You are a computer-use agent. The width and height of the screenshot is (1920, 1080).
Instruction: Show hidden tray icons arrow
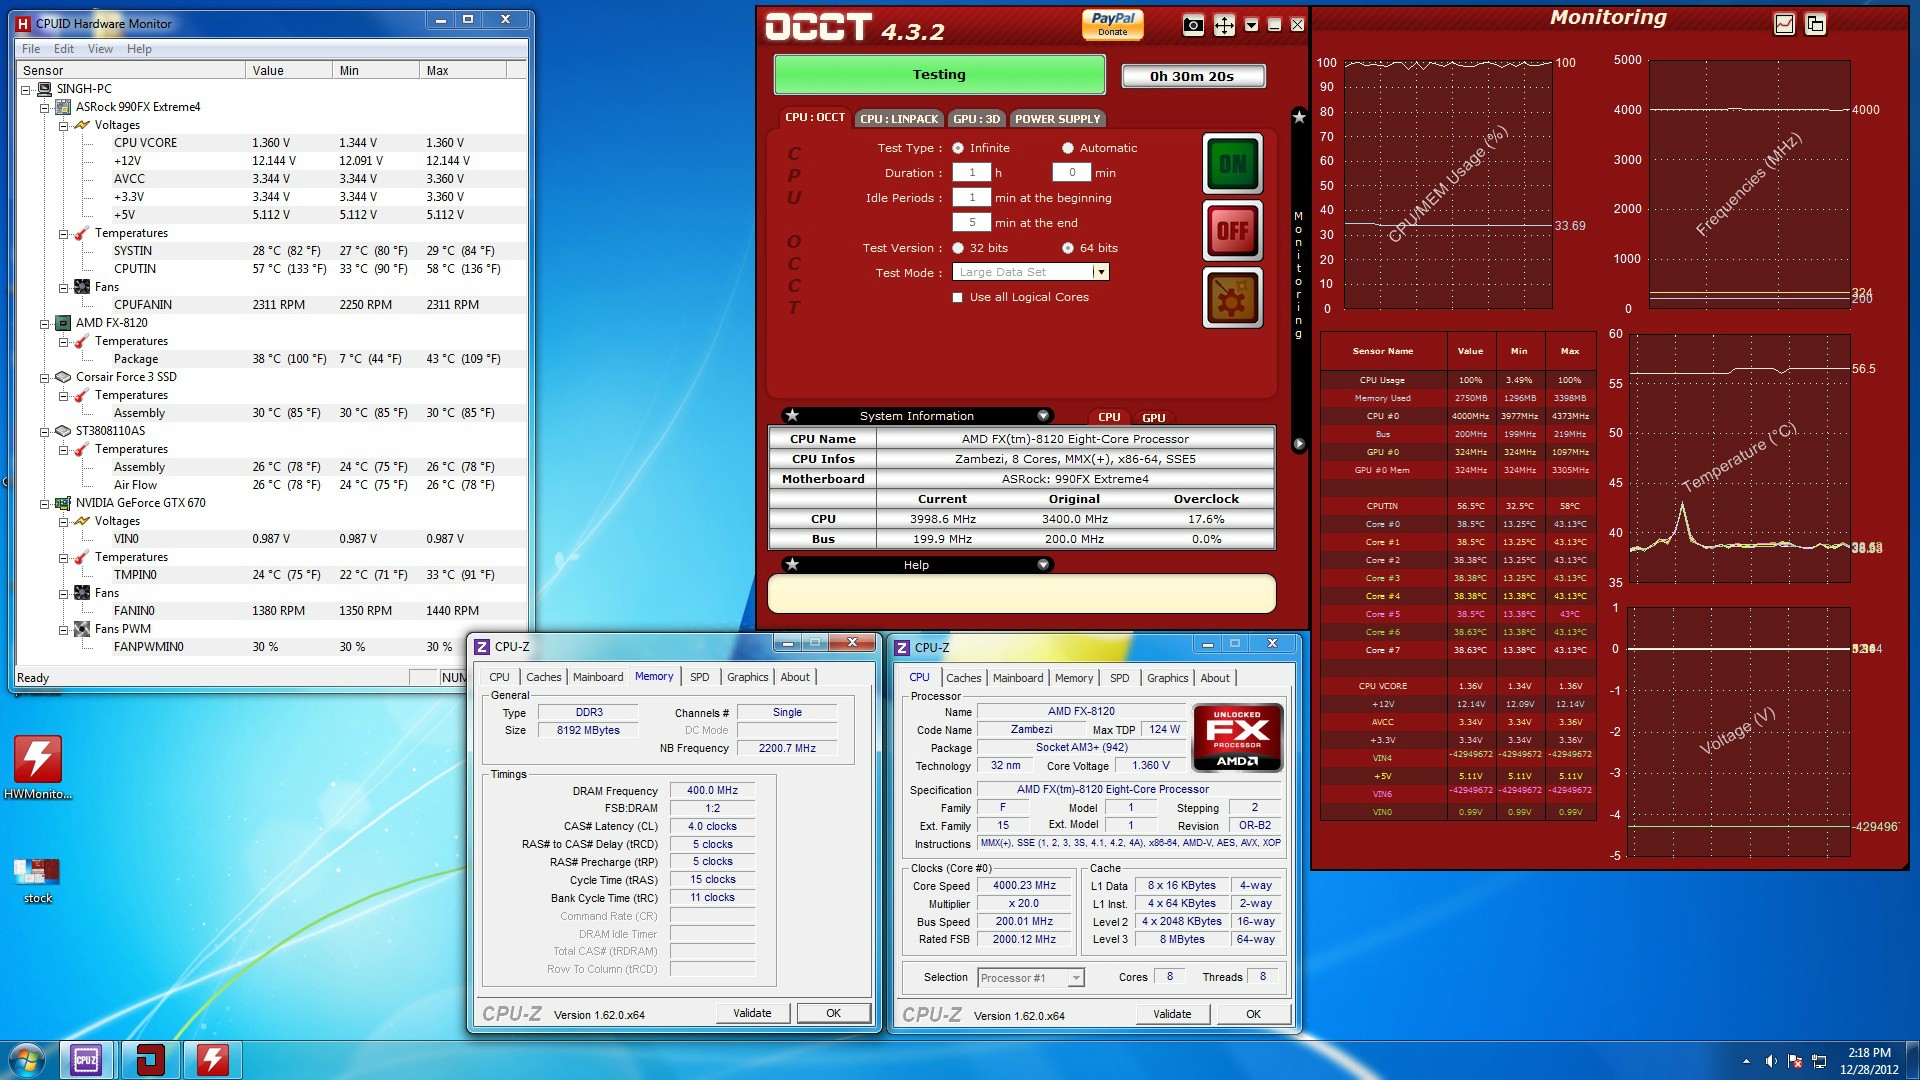[1746, 1061]
